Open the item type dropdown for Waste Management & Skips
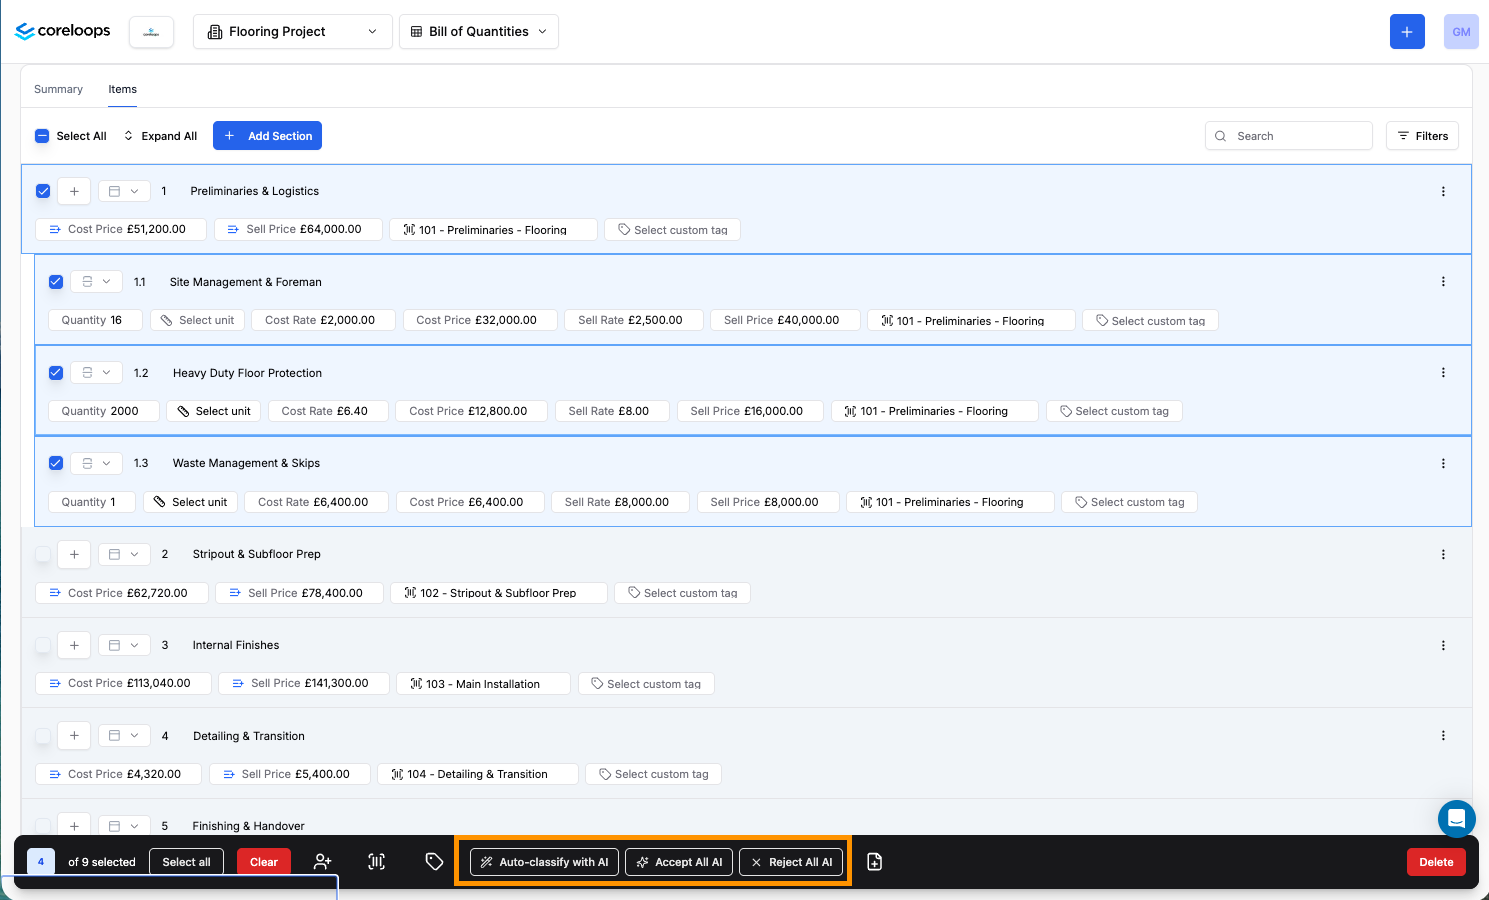This screenshot has width=1489, height=900. pos(97,463)
